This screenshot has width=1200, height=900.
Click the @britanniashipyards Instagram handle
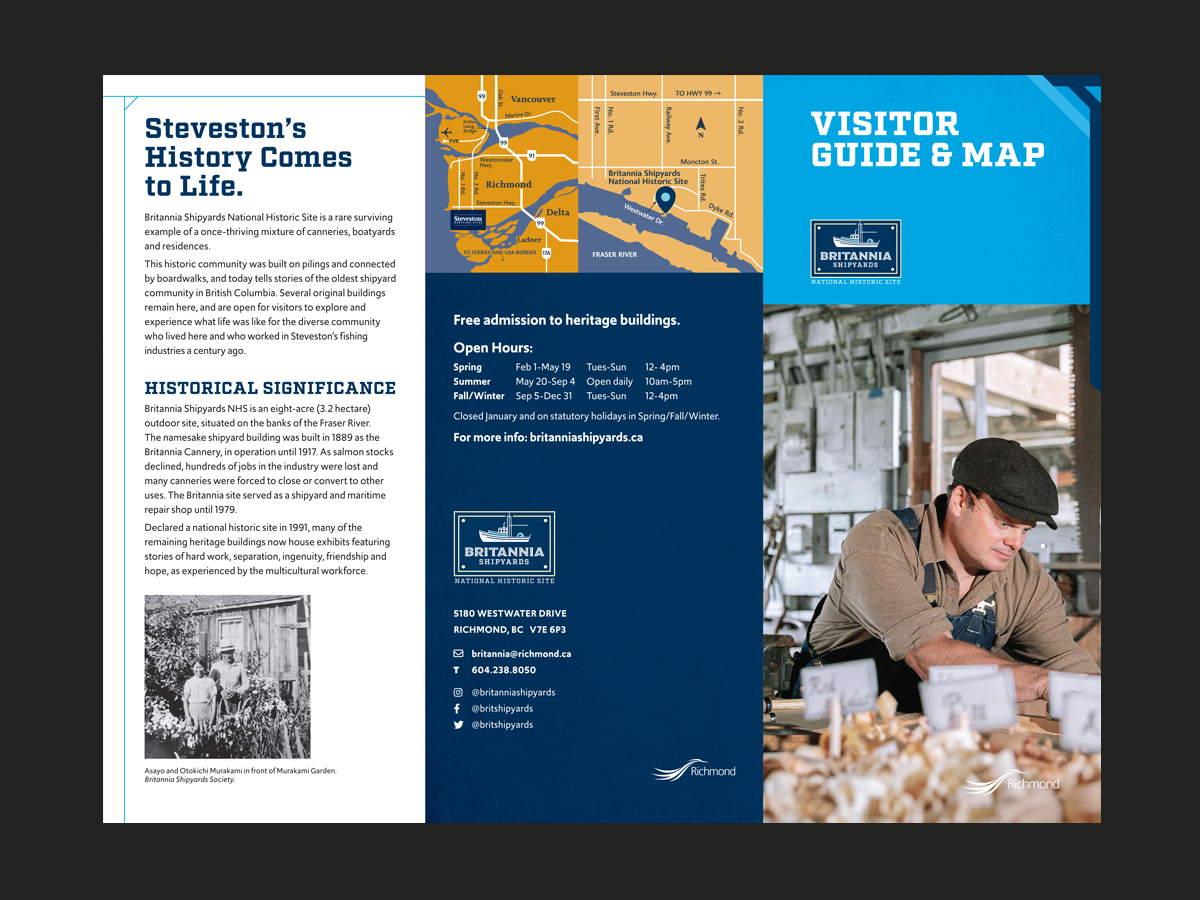[513, 692]
